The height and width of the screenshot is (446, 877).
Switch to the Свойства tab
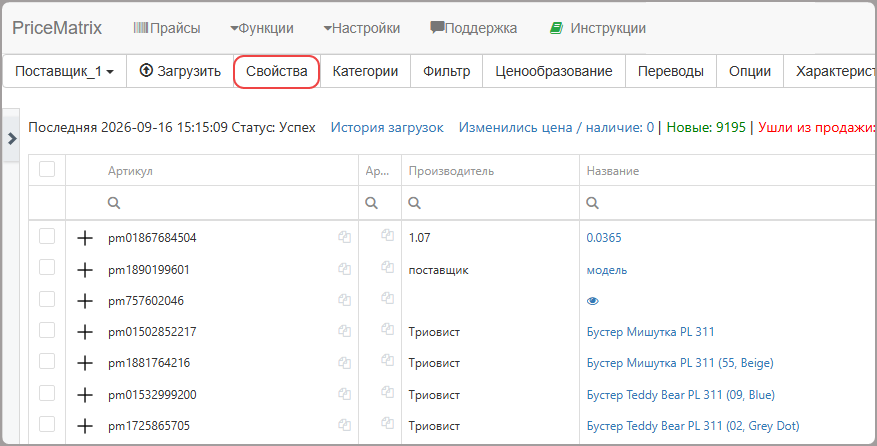(x=276, y=72)
